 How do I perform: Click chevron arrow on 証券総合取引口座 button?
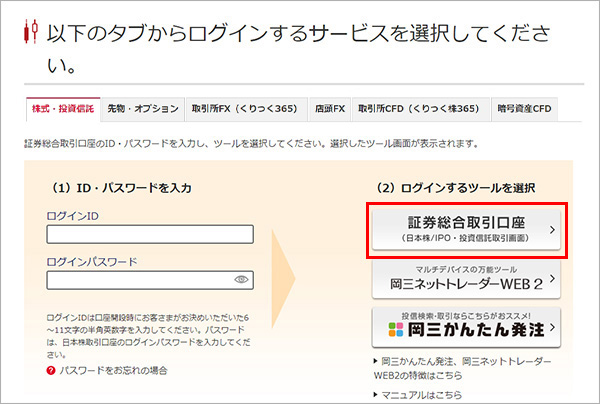pos(552,230)
